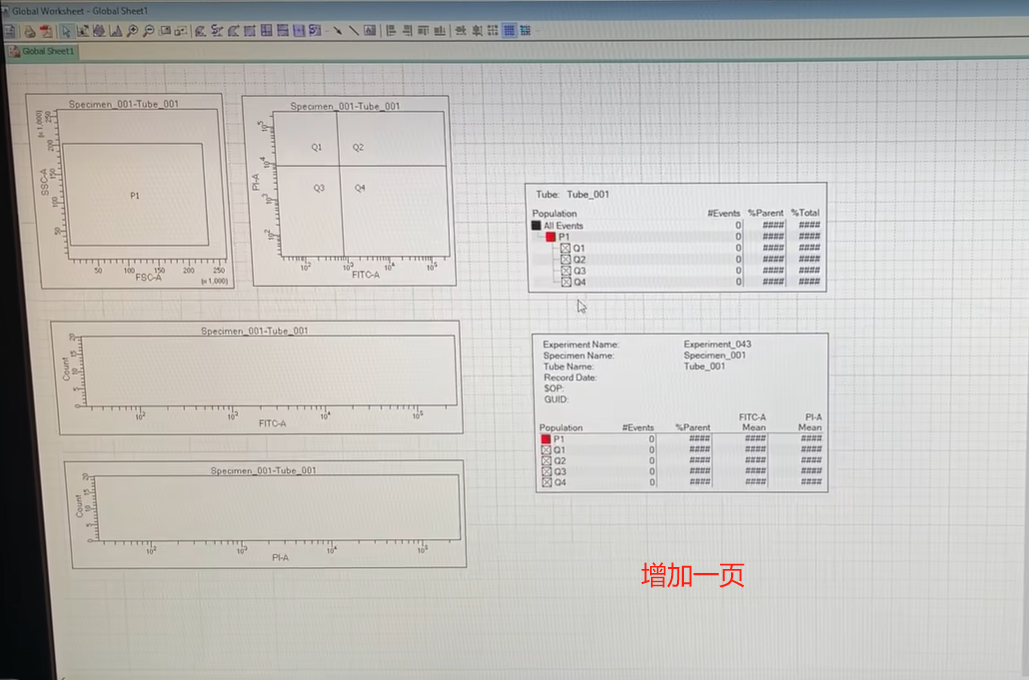Click the Align Bottom icon
This screenshot has width=1029, height=680.
(x=440, y=31)
